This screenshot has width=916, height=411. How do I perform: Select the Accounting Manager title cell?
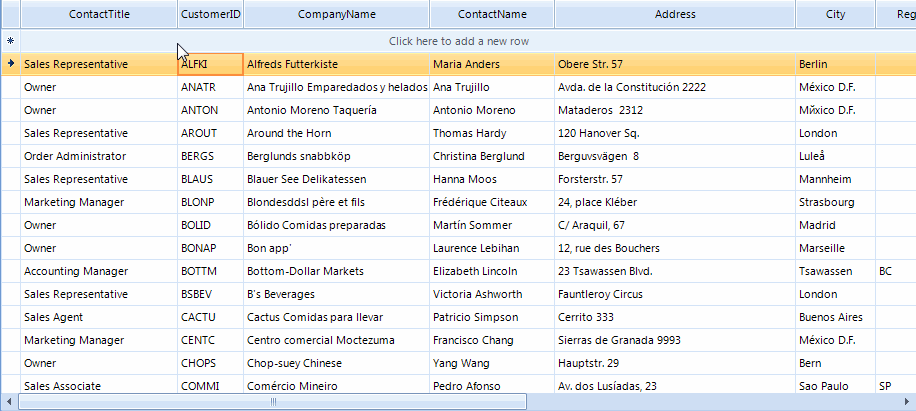98,271
